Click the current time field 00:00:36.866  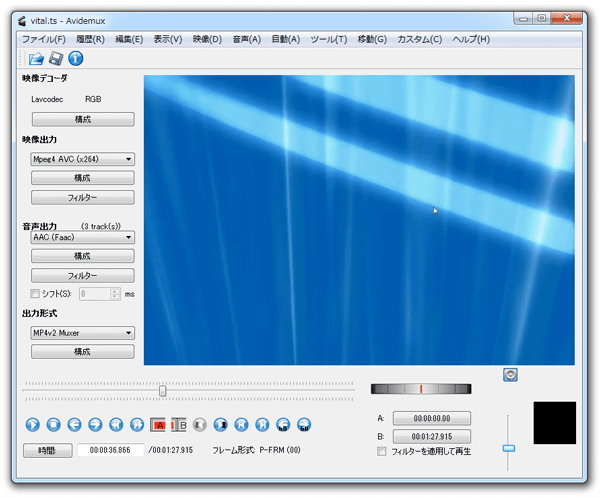tap(111, 450)
